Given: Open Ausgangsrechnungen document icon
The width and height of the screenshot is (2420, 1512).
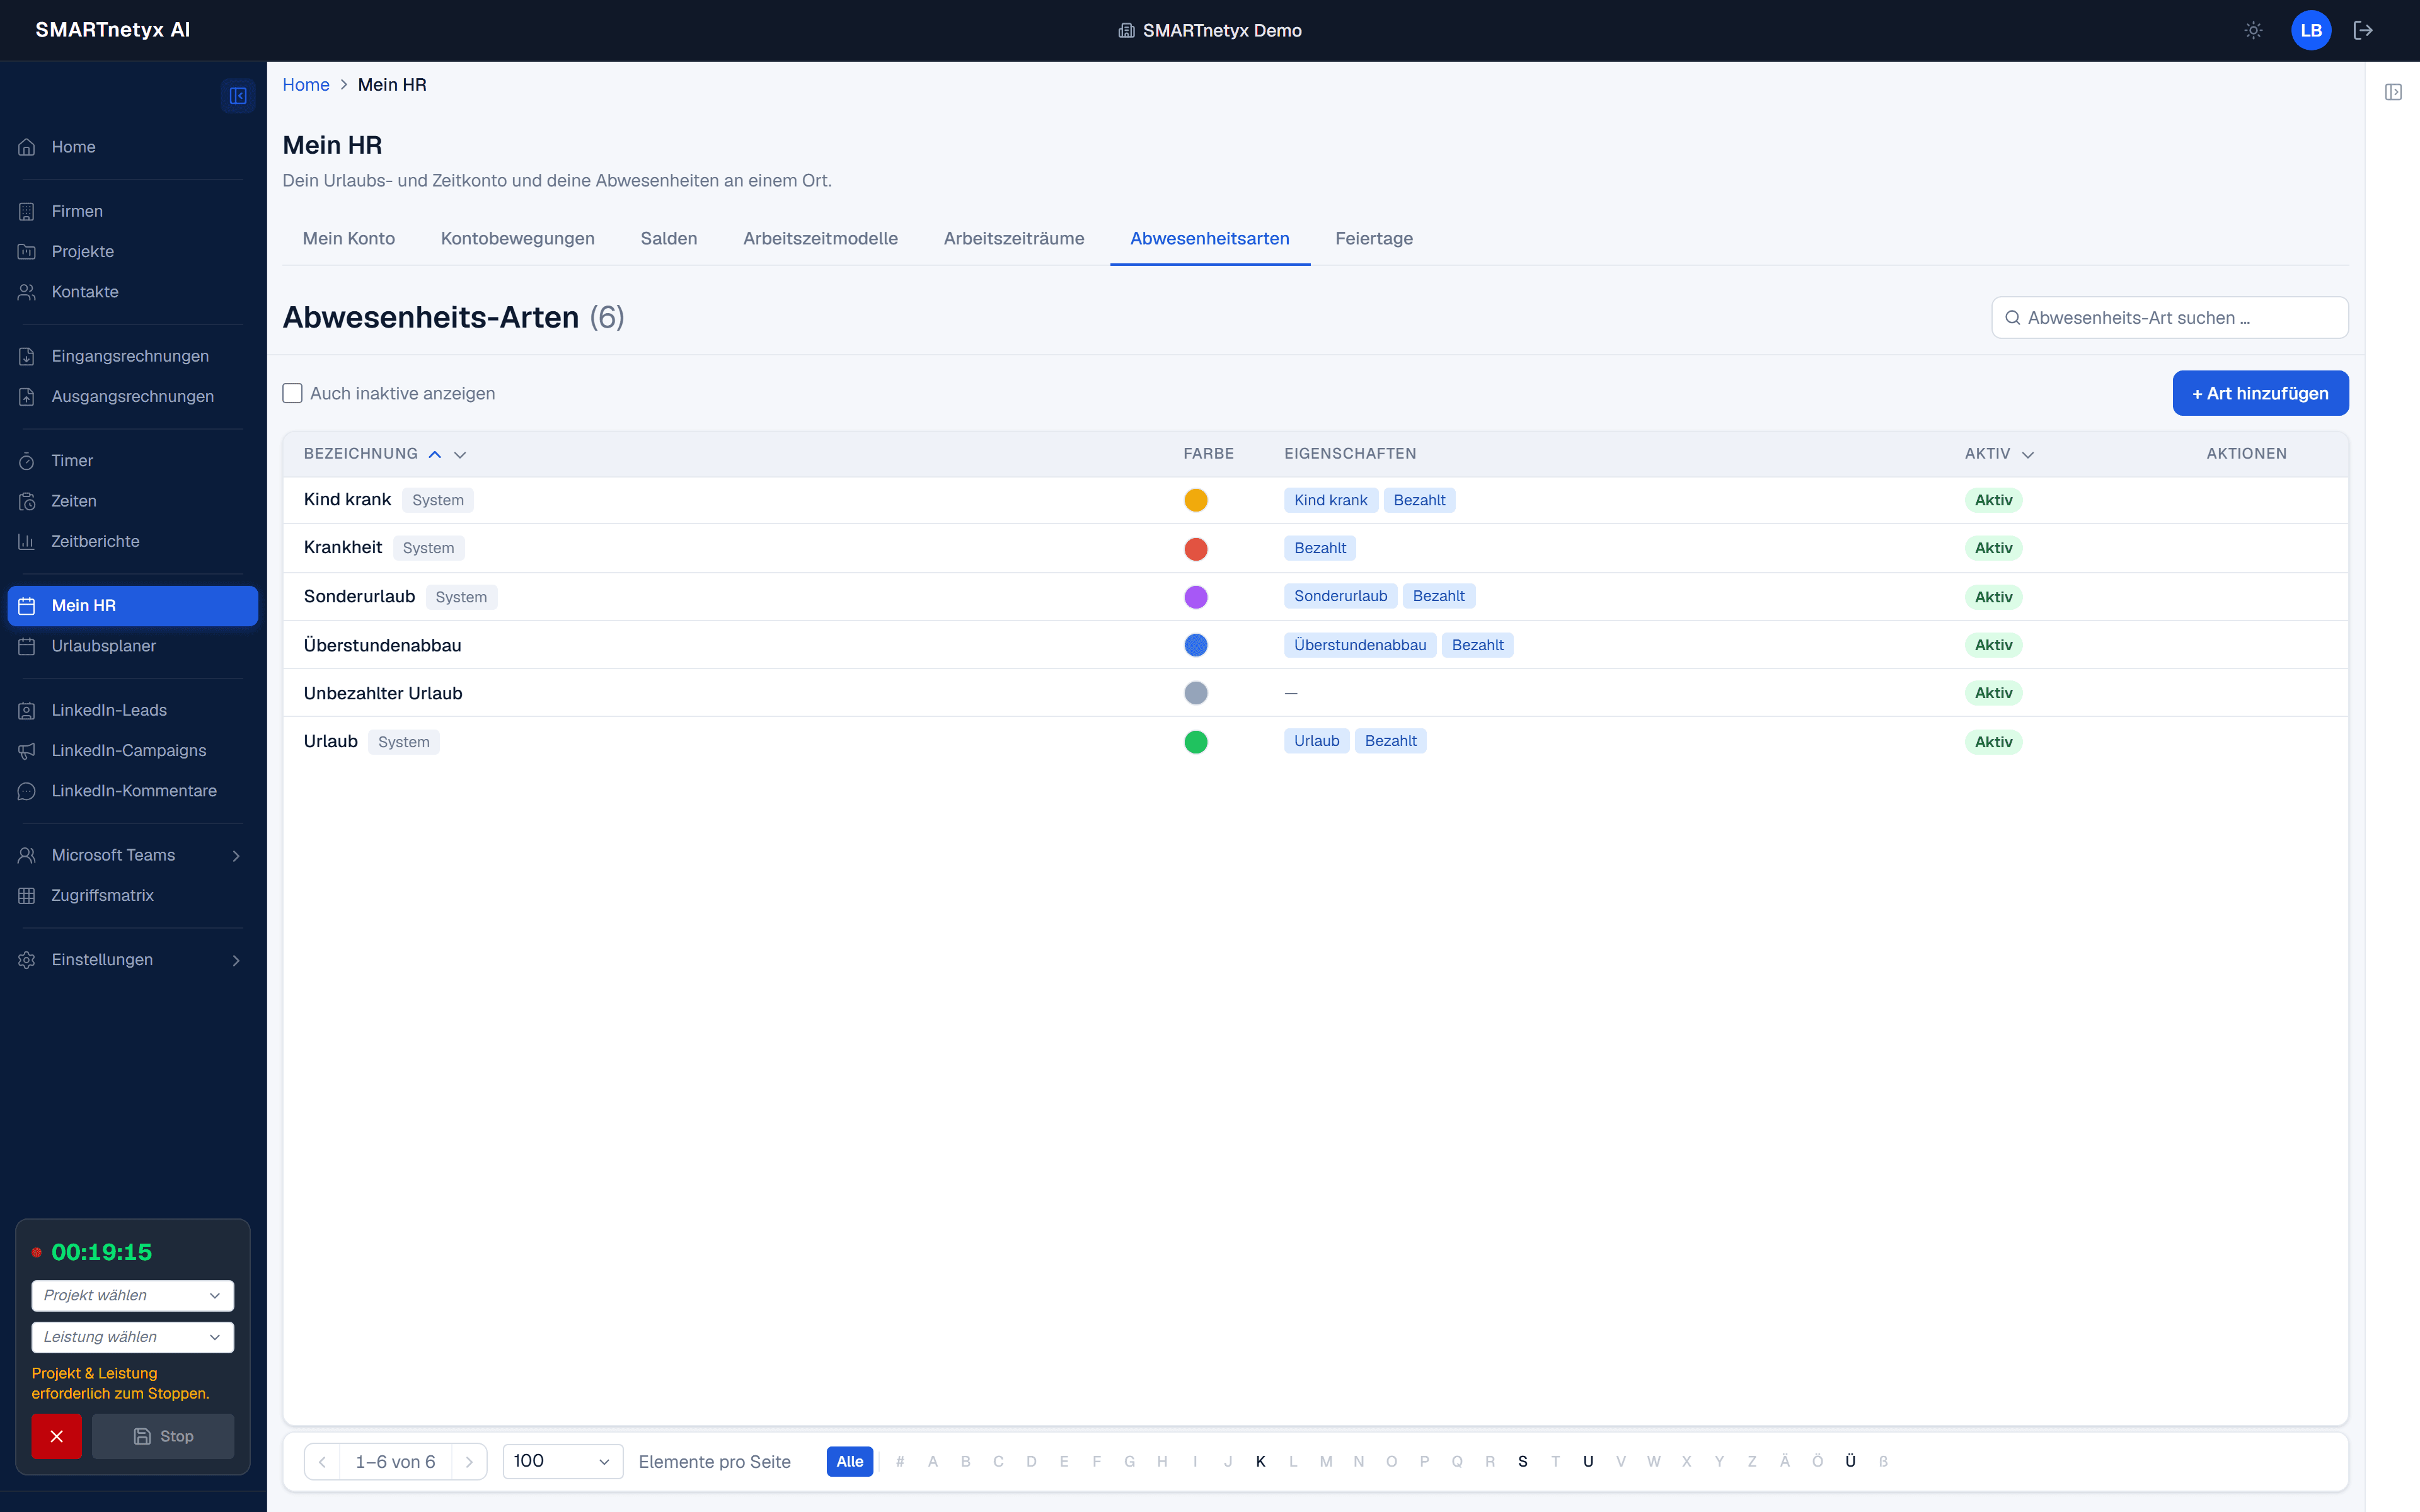Looking at the screenshot, I should 27,396.
